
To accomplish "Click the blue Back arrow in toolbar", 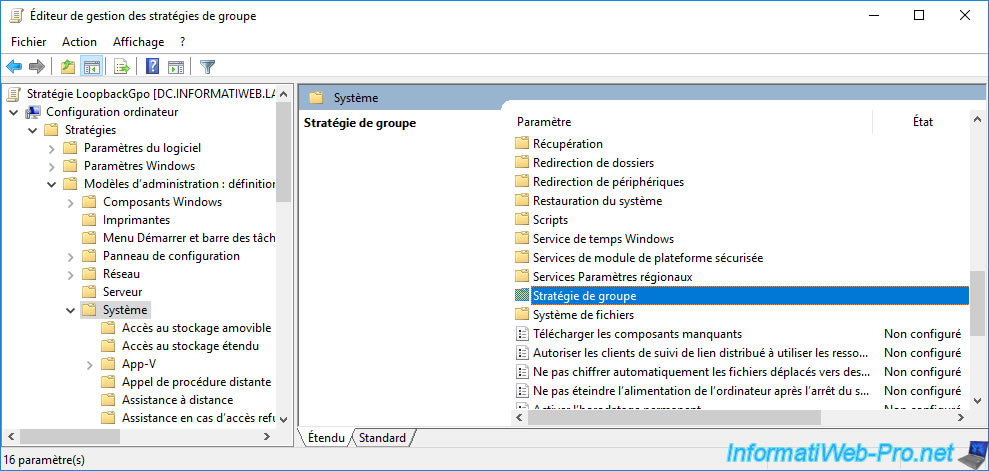I will 14,67.
